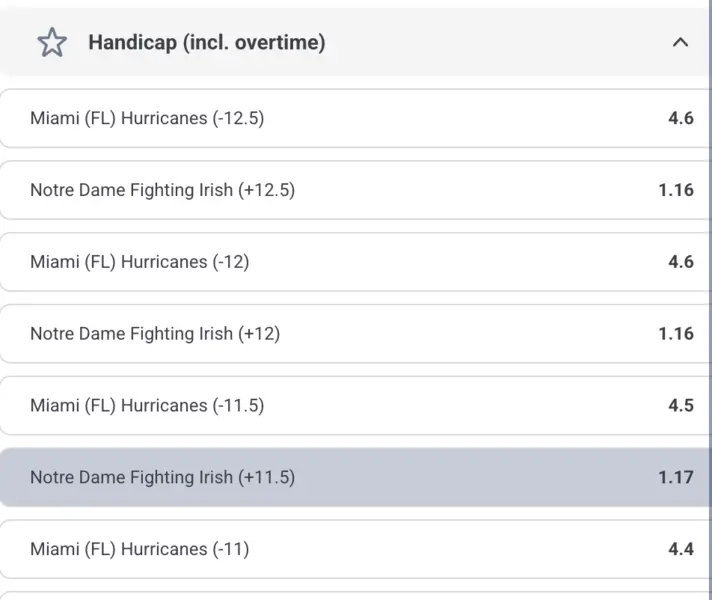Viewport: 712px width, 600px height.
Task: Select Notre Dame Fighting Irish (+12) label
Action: (155, 334)
